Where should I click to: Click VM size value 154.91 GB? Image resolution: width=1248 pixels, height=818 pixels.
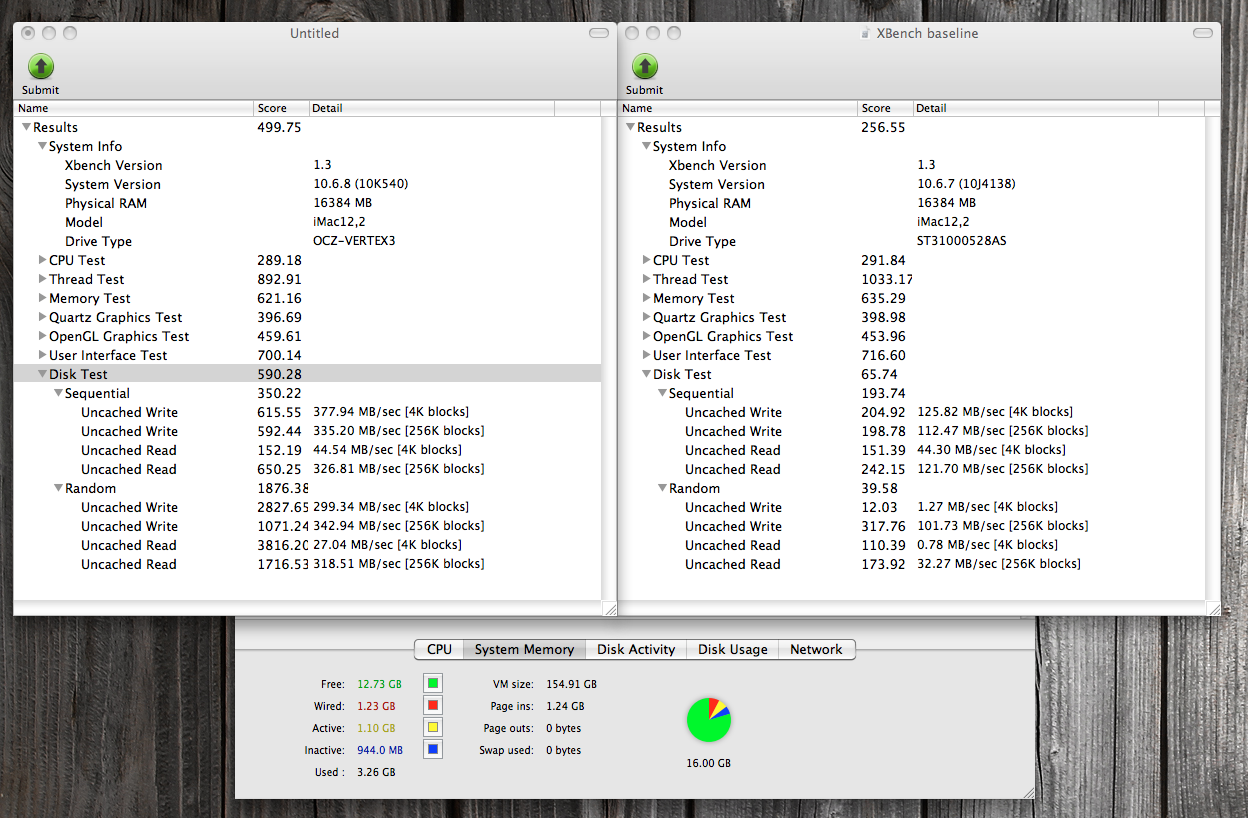[571, 684]
